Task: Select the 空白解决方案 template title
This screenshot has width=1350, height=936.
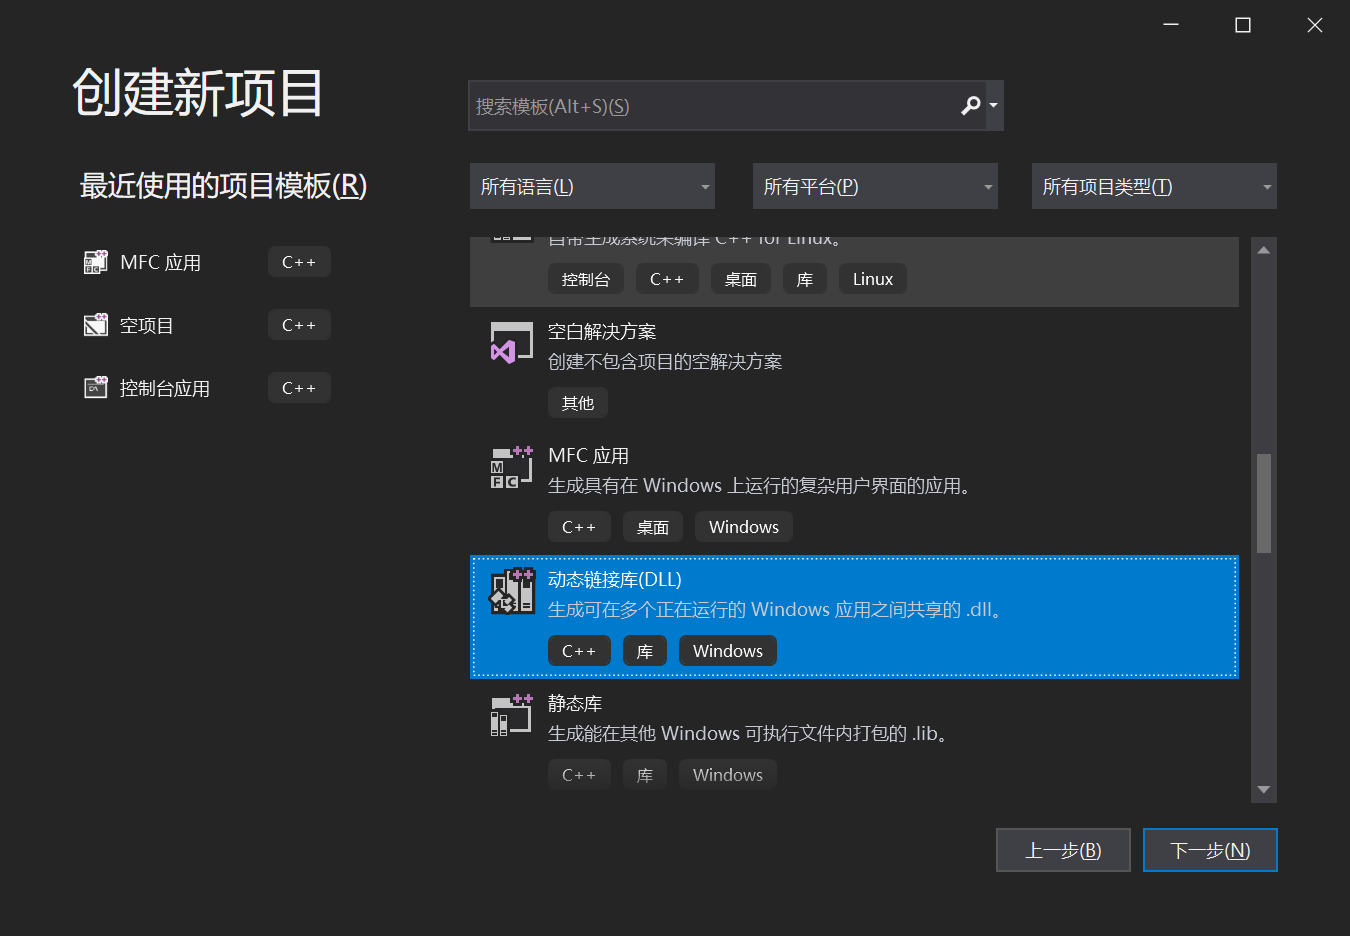Action: (x=602, y=331)
